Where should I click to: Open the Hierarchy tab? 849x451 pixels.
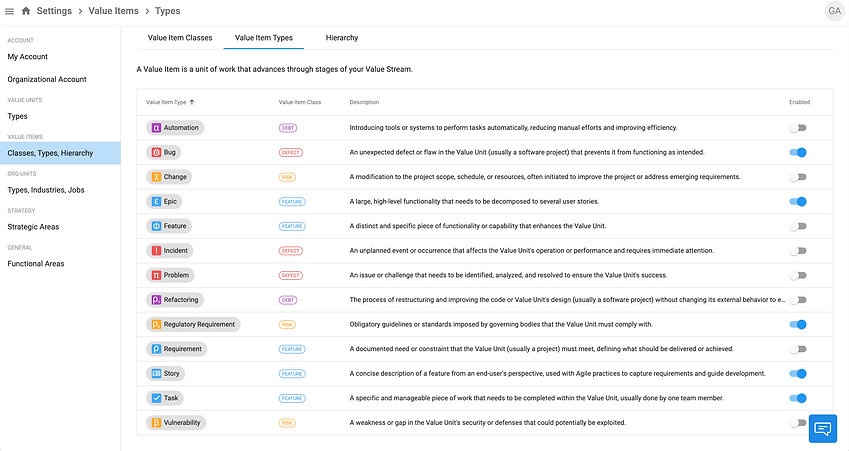[x=342, y=38]
